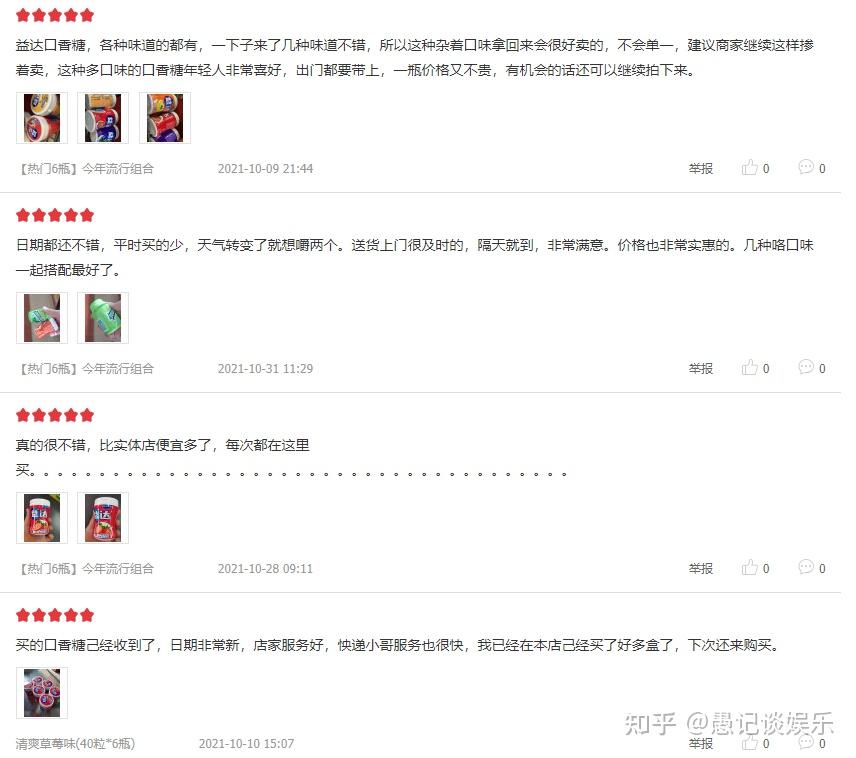
Task: Open comments on the 2021-10-09 review
Action: tap(812, 168)
